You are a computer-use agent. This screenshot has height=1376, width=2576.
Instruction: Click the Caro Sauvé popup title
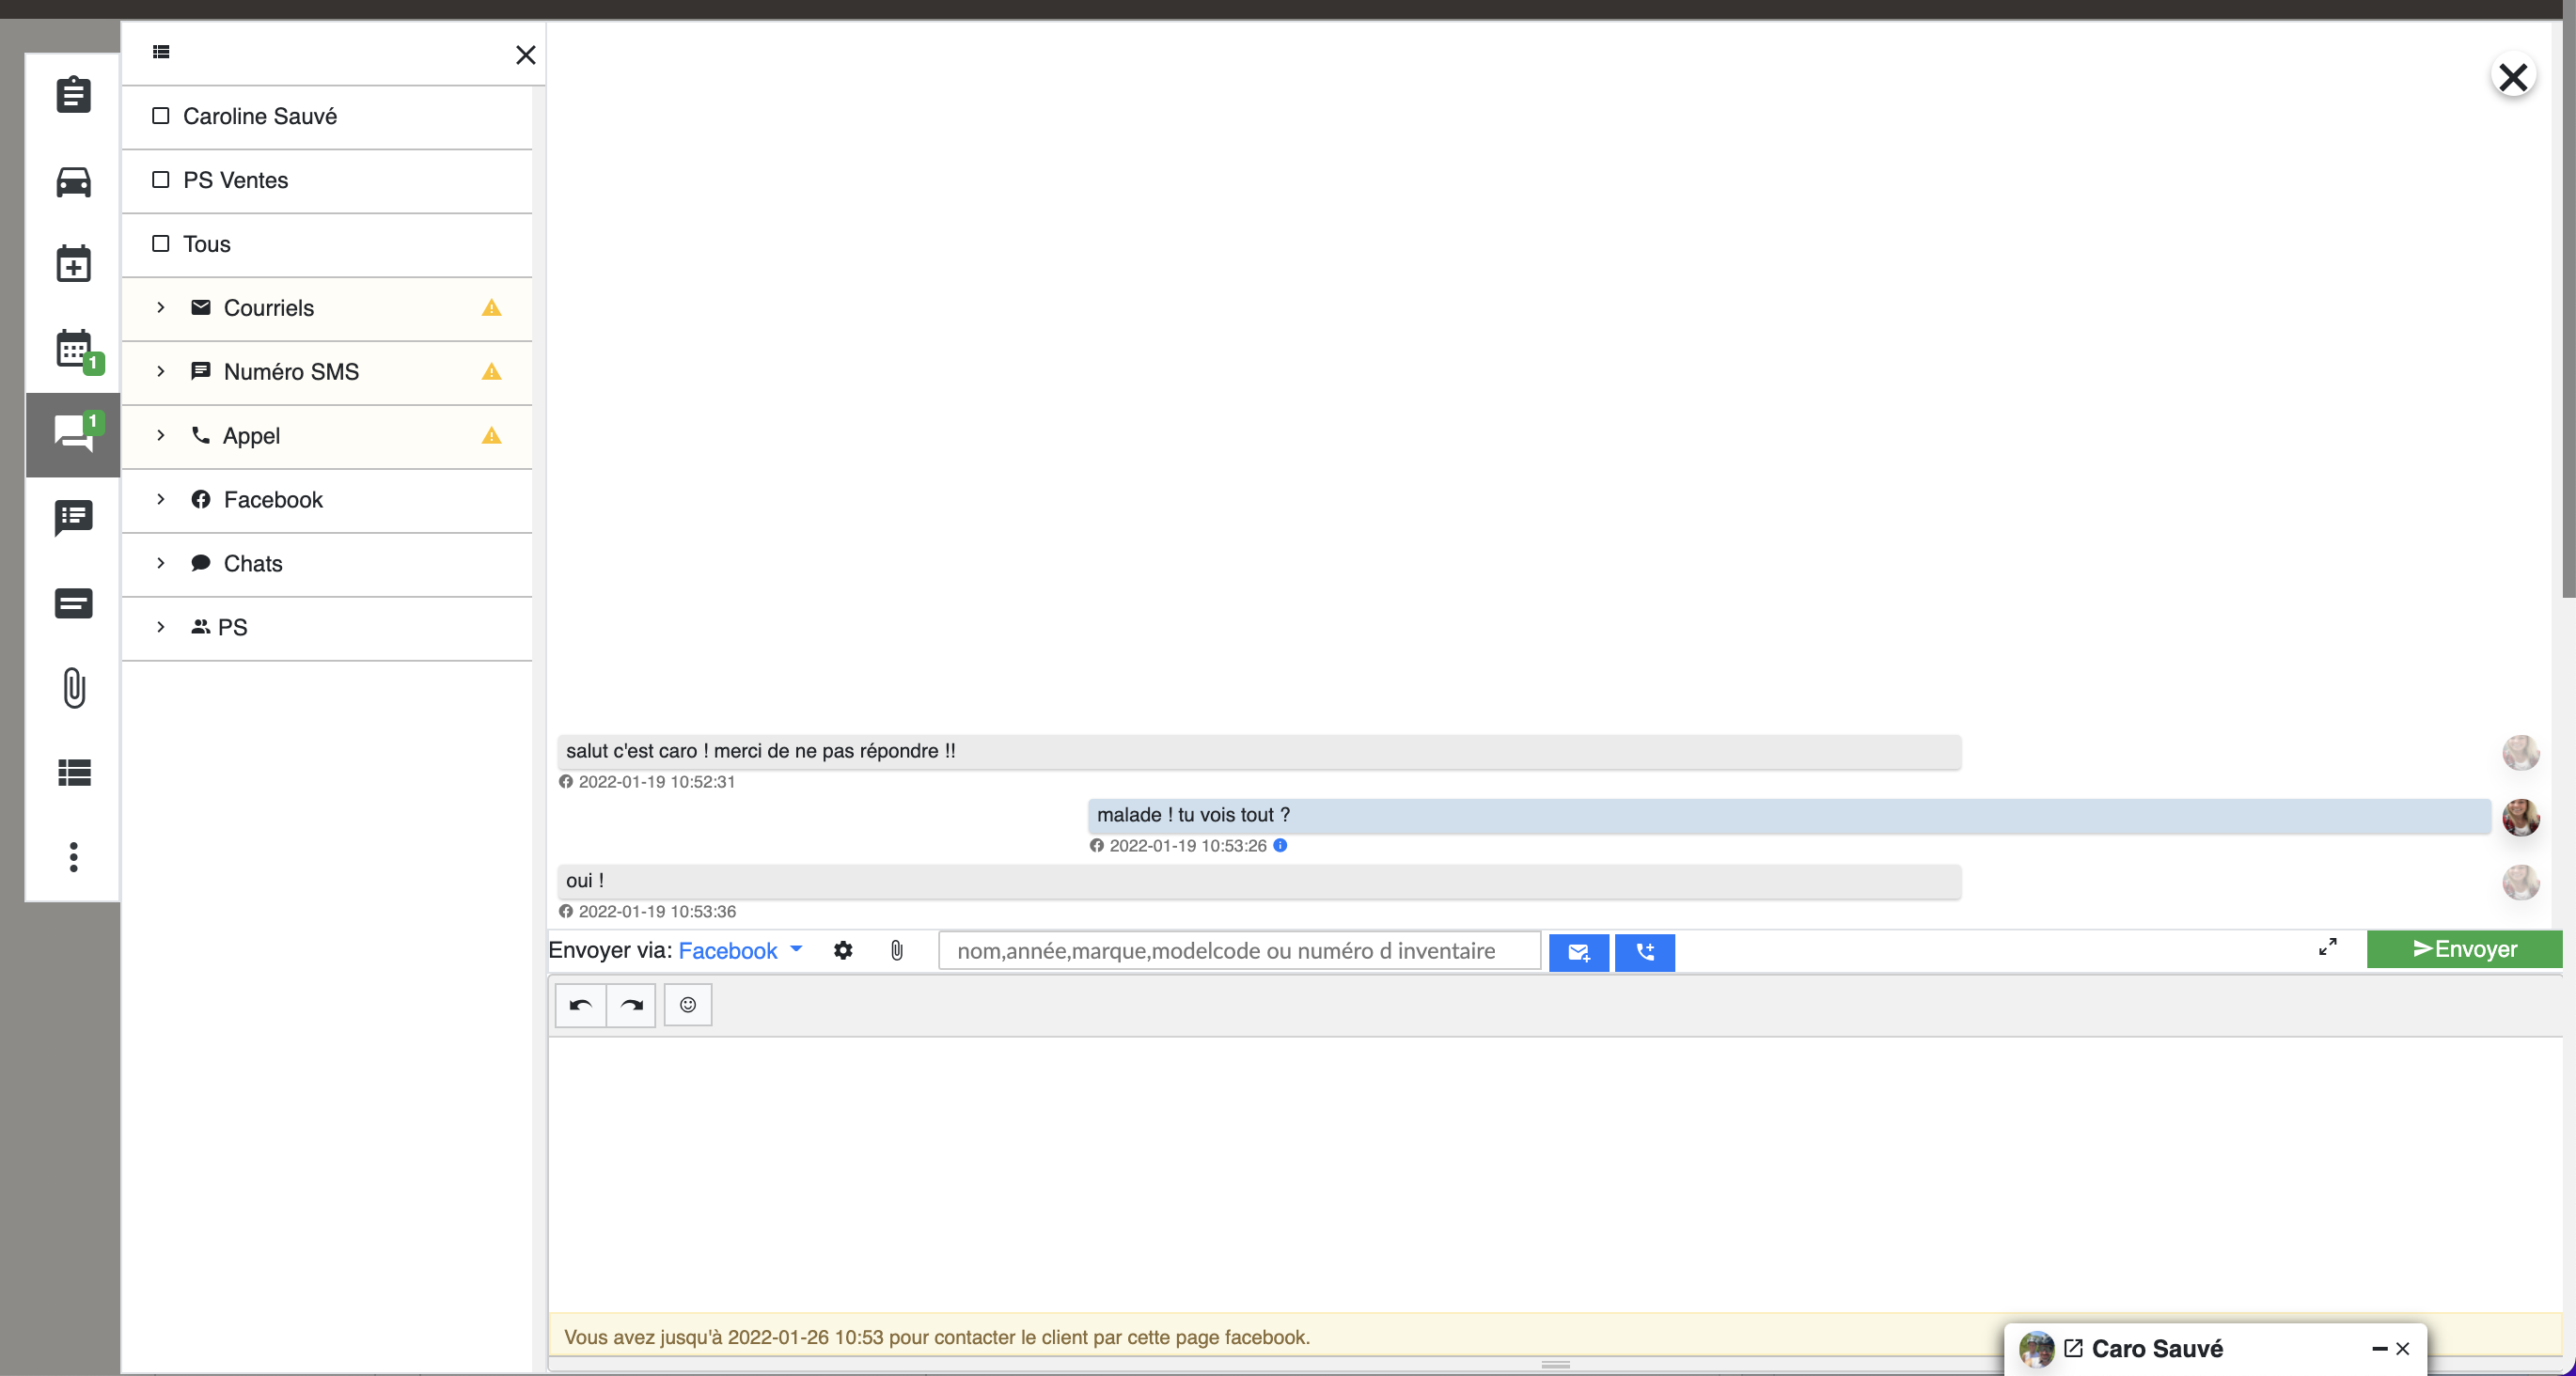(x=2157, y=1349)
